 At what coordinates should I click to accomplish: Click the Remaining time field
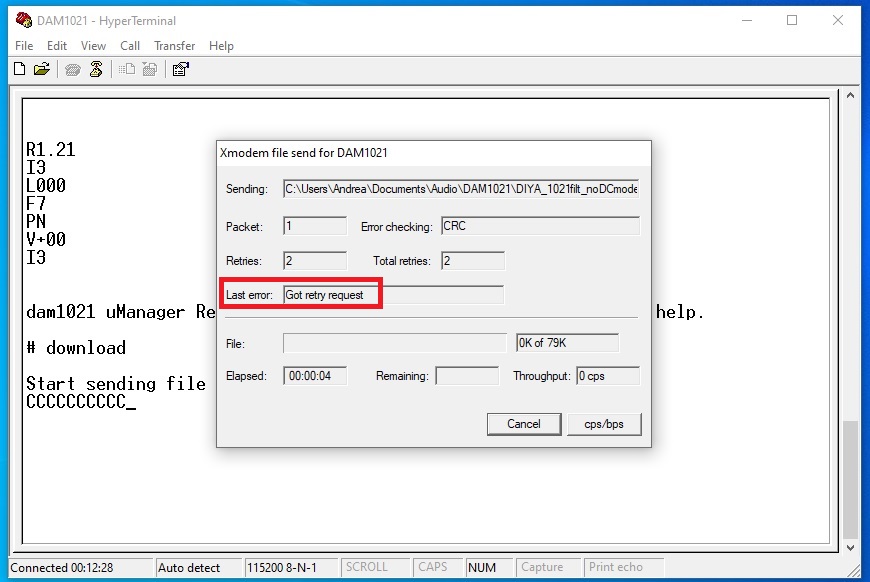[467, 376]
